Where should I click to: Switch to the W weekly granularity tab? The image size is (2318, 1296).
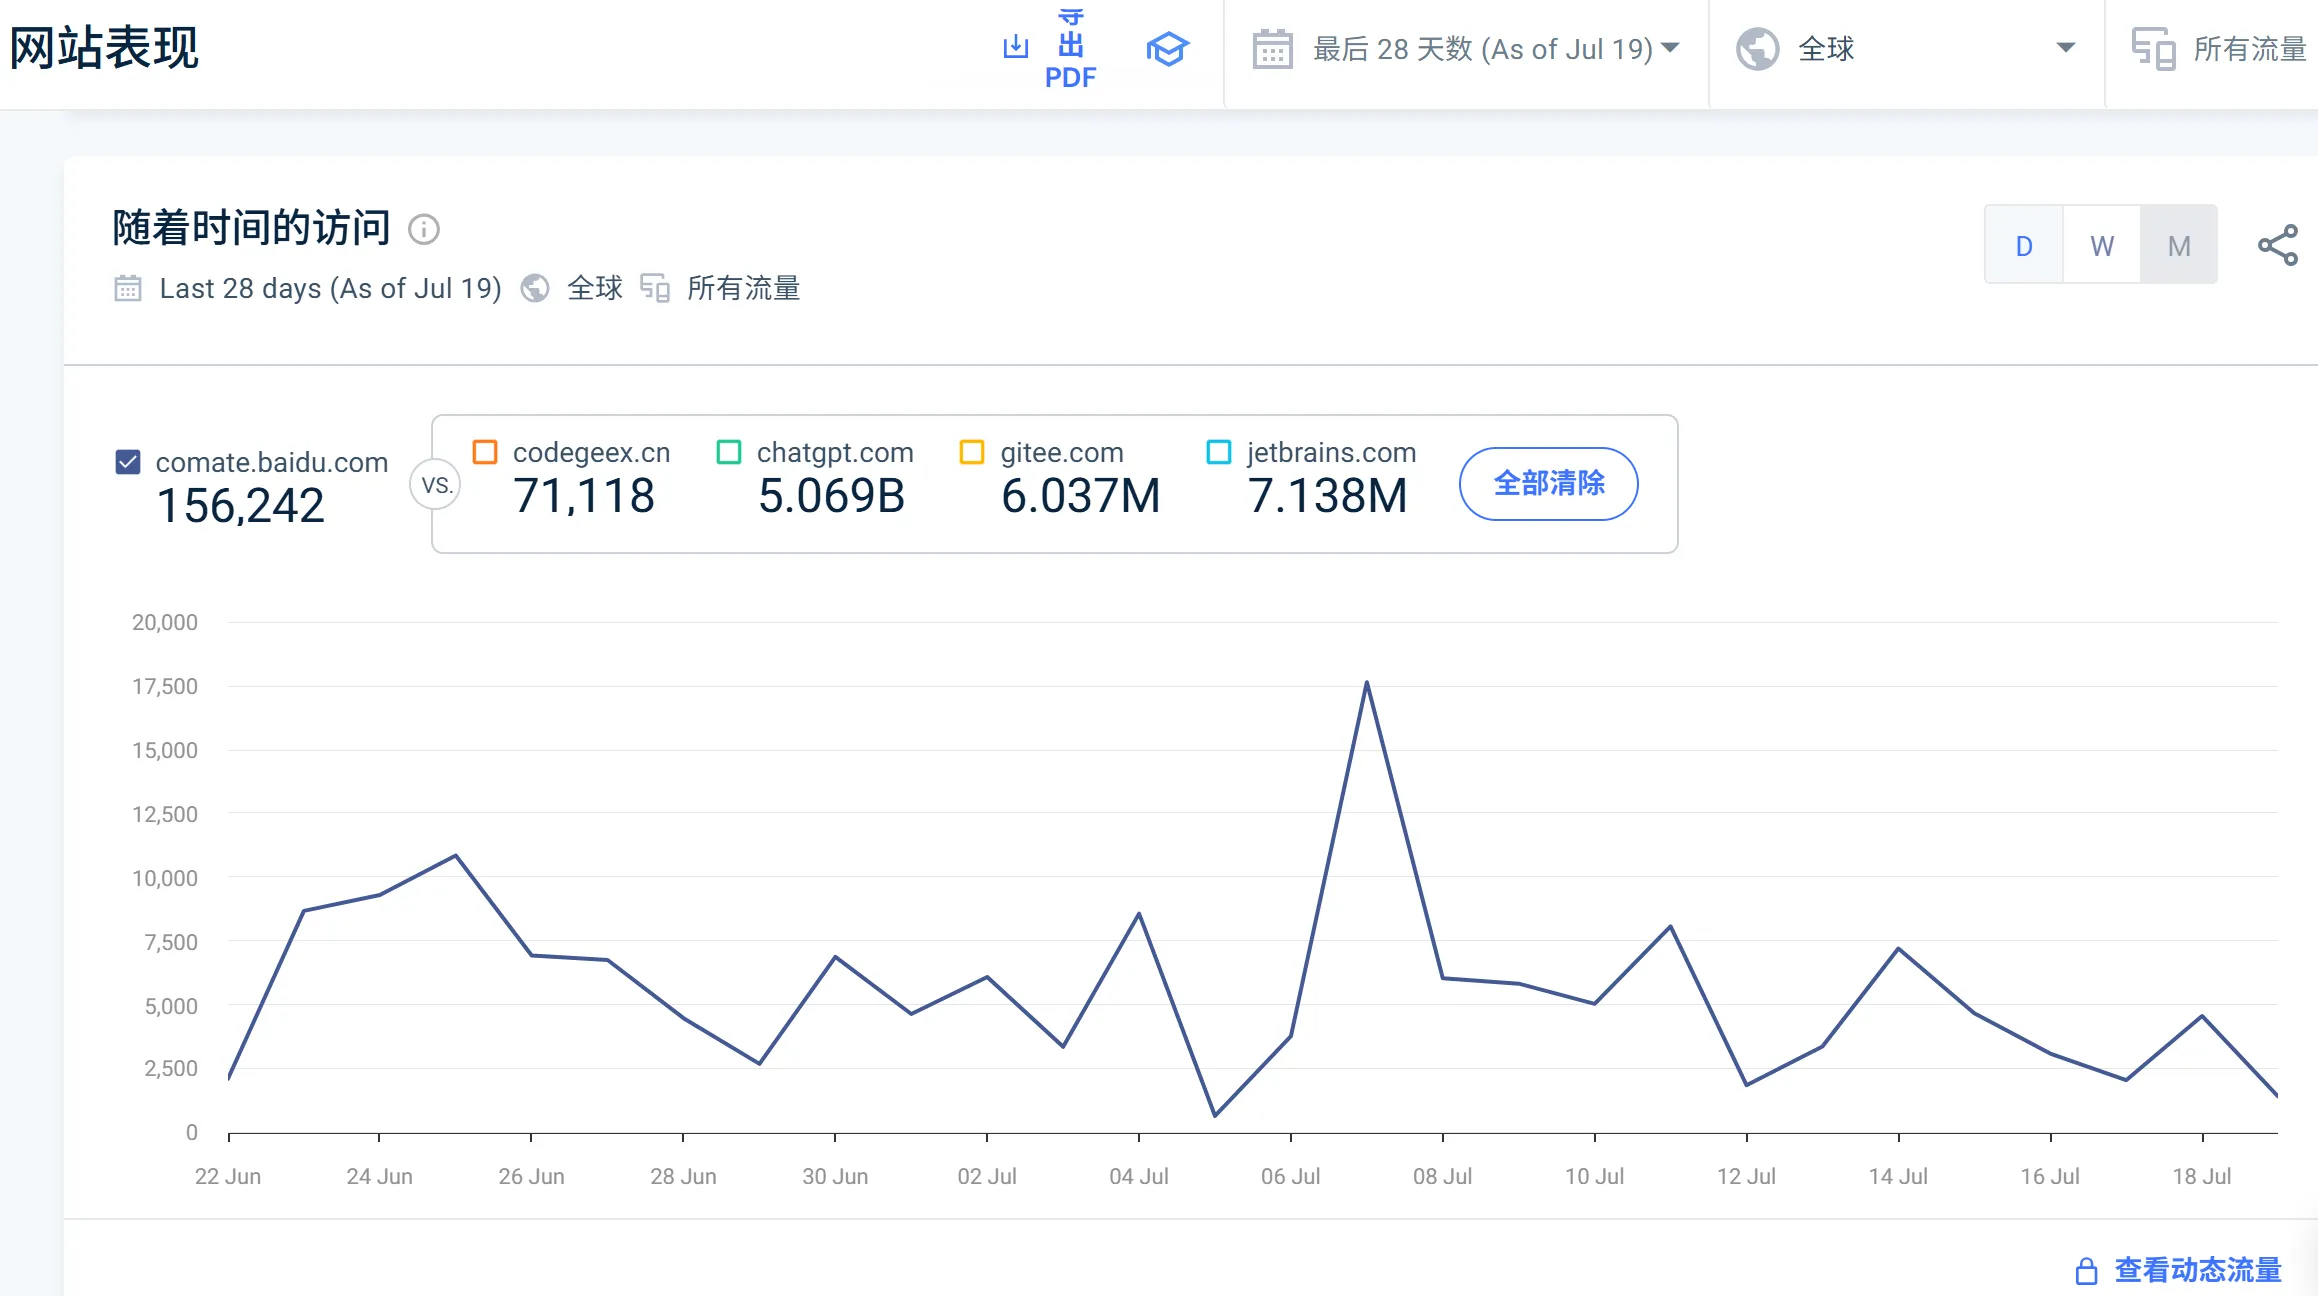click(x=2101, y=246)
